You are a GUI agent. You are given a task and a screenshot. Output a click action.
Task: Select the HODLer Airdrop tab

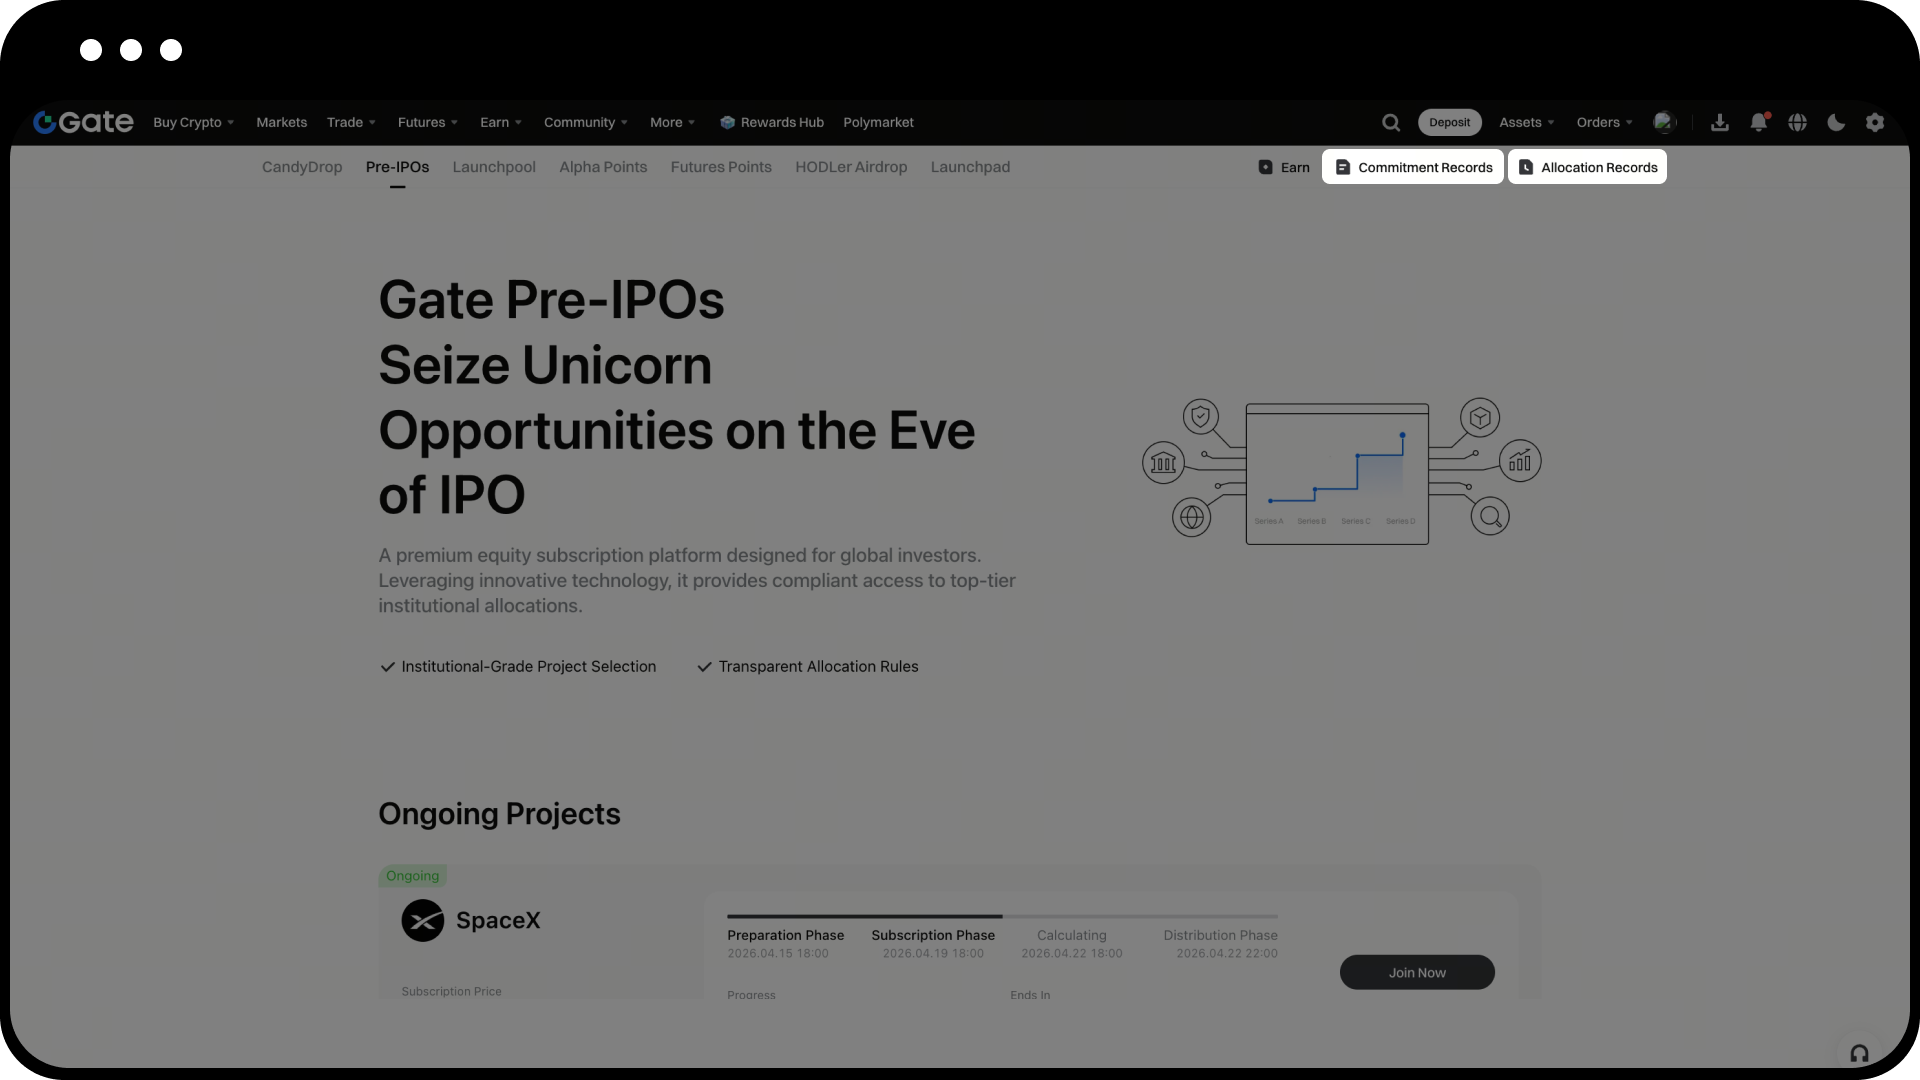pos(851,167)
